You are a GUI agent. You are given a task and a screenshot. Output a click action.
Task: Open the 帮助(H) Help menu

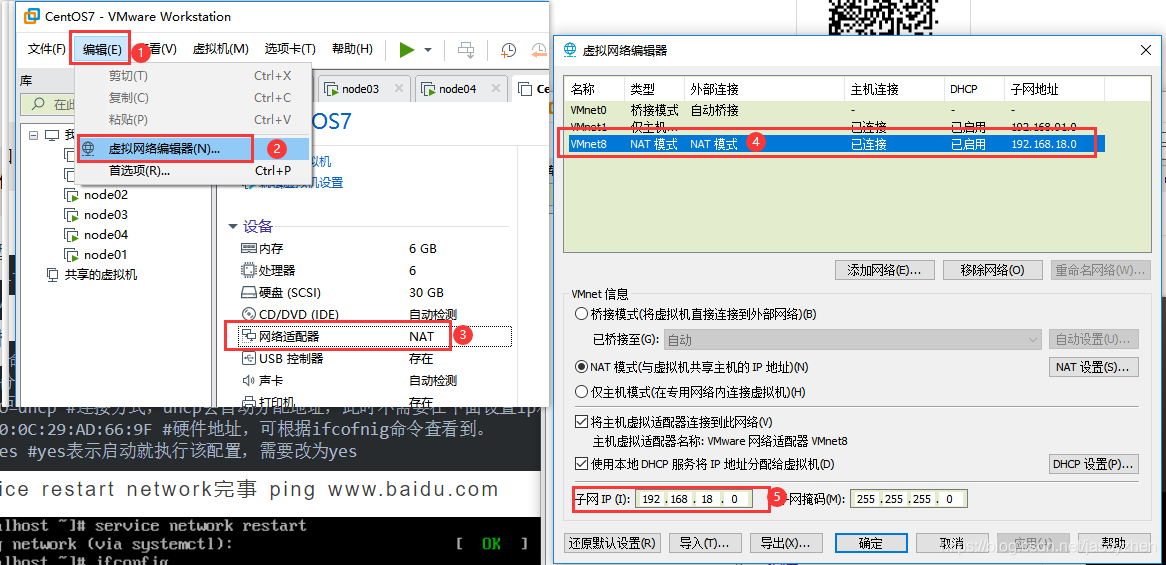point(352,49)
